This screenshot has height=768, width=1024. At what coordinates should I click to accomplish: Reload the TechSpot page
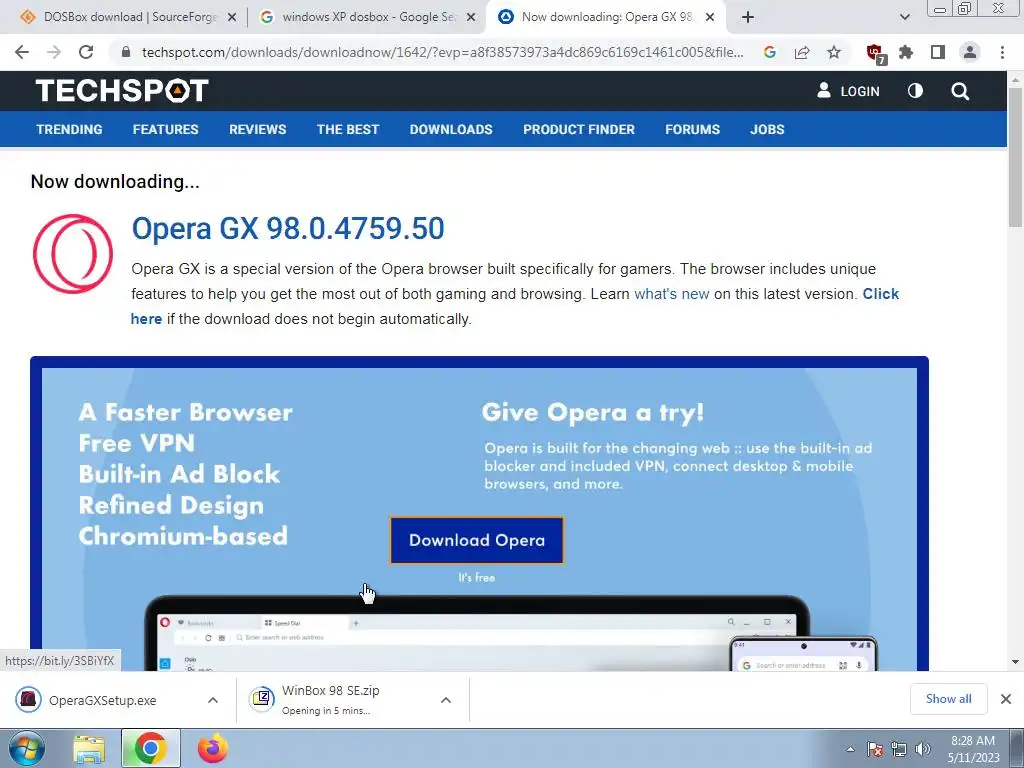(x=86, y=52)
